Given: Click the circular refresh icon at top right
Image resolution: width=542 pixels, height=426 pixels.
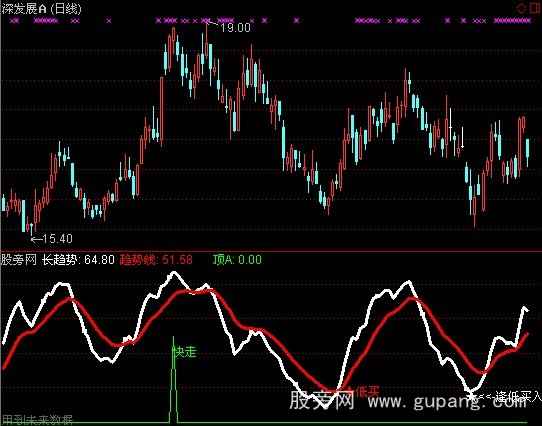Looking at the screenshot, I should 521,8.
